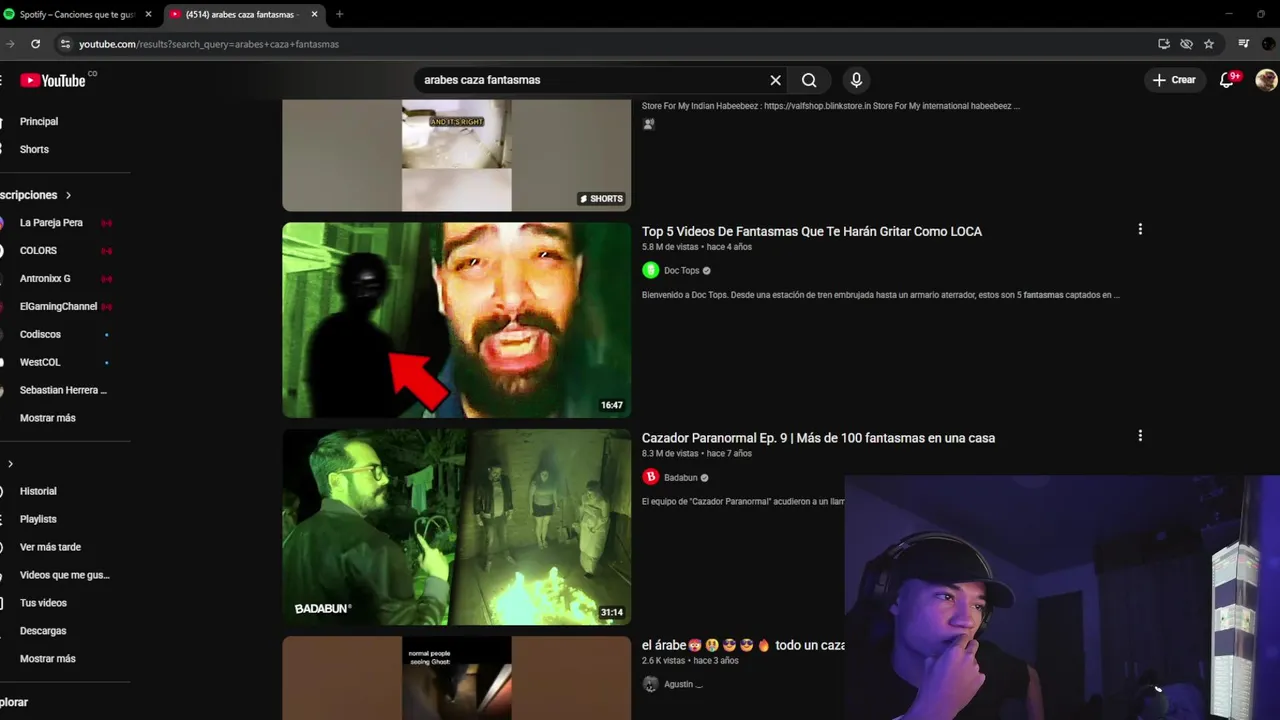Viewport: 1280px width, 720px height.
Task: Click the Create plus button
Action: 1174,80
